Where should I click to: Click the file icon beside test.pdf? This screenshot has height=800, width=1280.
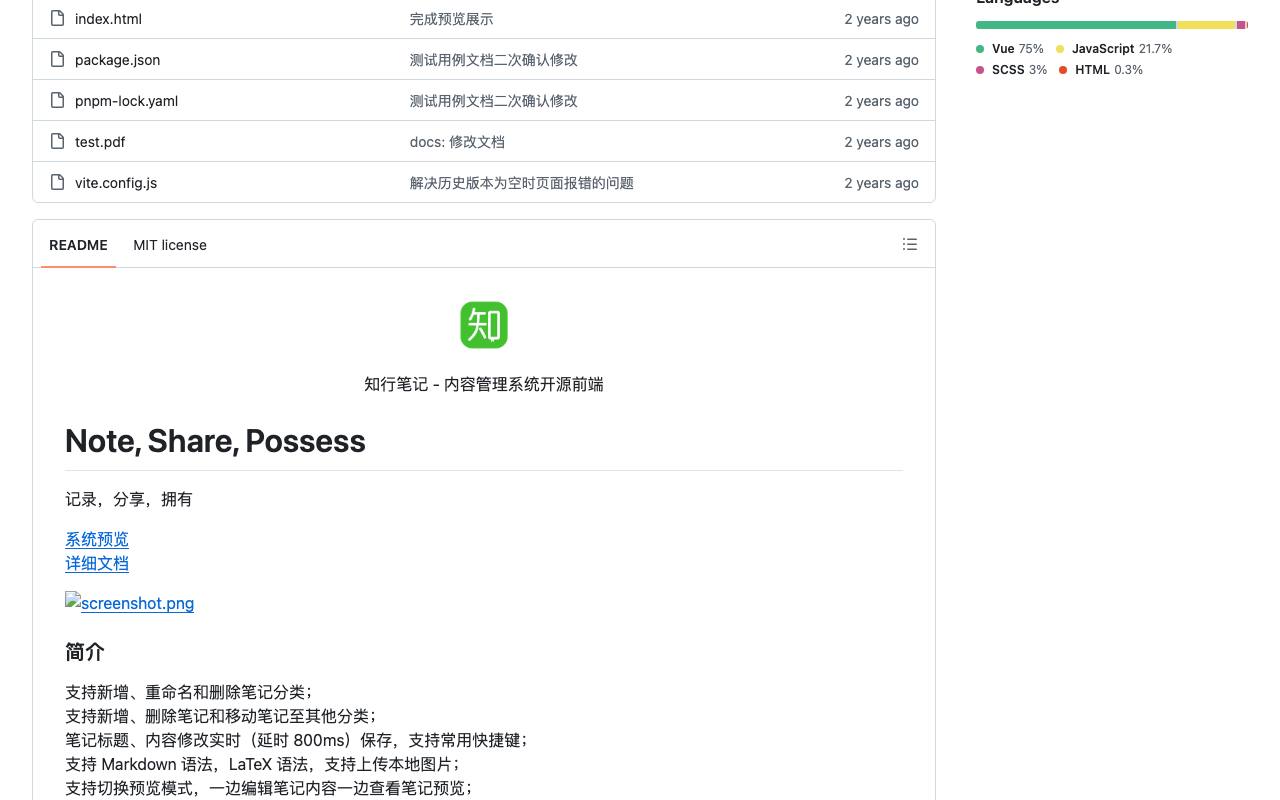[x=58, y=141]
